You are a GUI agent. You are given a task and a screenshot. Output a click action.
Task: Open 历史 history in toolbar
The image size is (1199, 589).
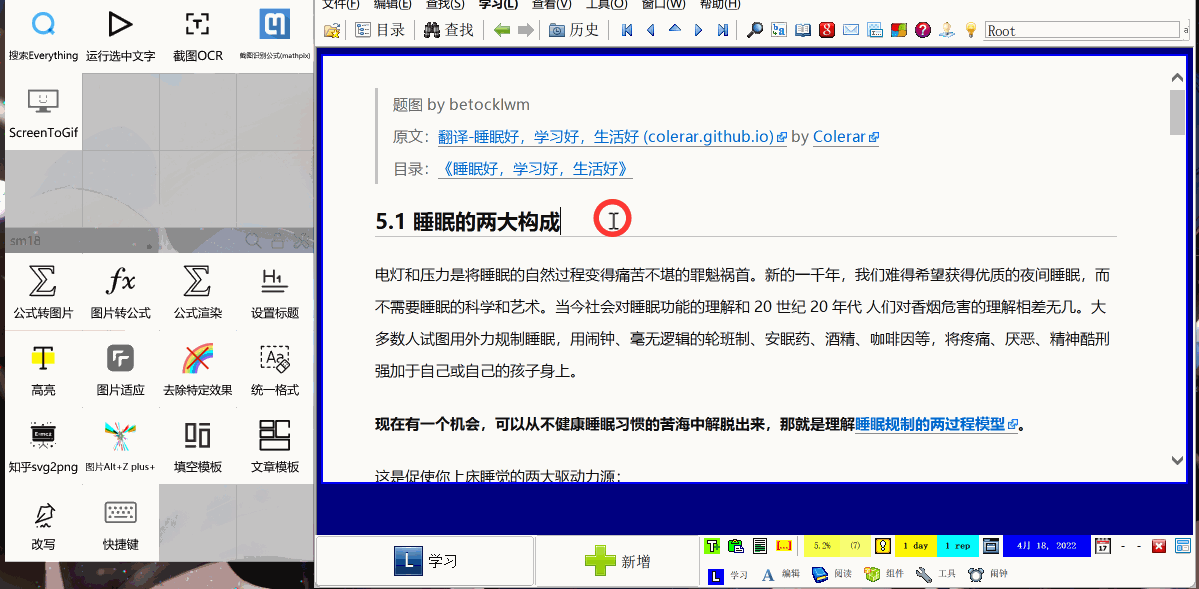click(x=574, y=31)
